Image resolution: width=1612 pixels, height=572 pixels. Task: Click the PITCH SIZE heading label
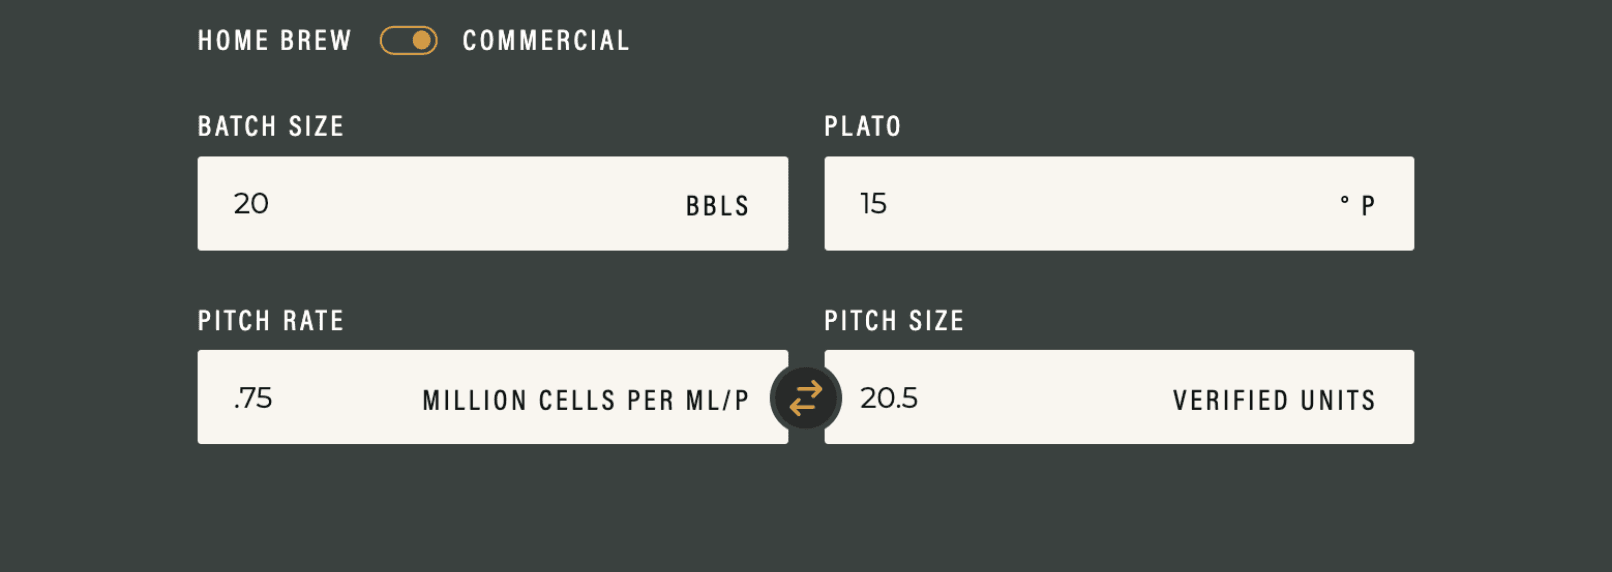[894, 321]
